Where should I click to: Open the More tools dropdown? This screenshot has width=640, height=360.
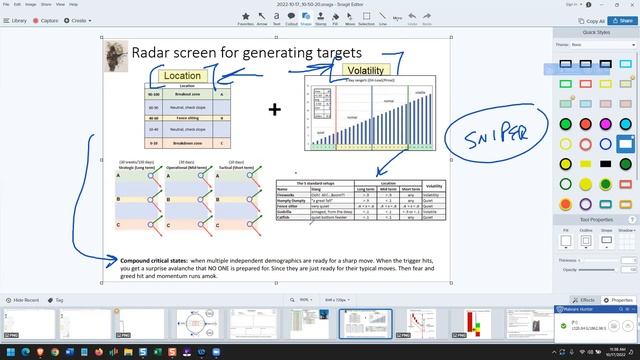(397, 18)
